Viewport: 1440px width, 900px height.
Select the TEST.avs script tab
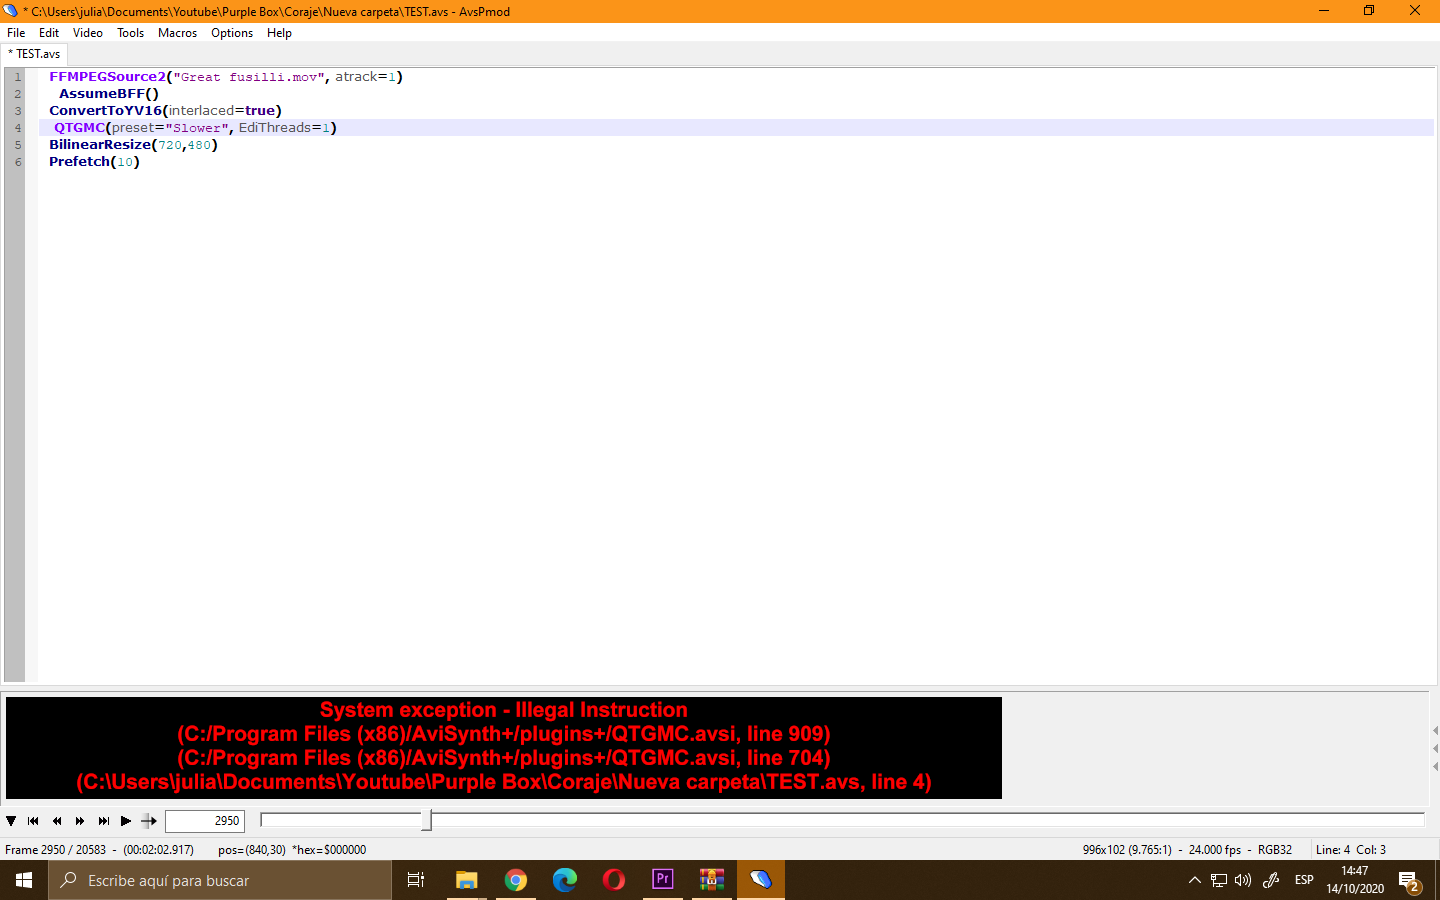pos(35,54)
